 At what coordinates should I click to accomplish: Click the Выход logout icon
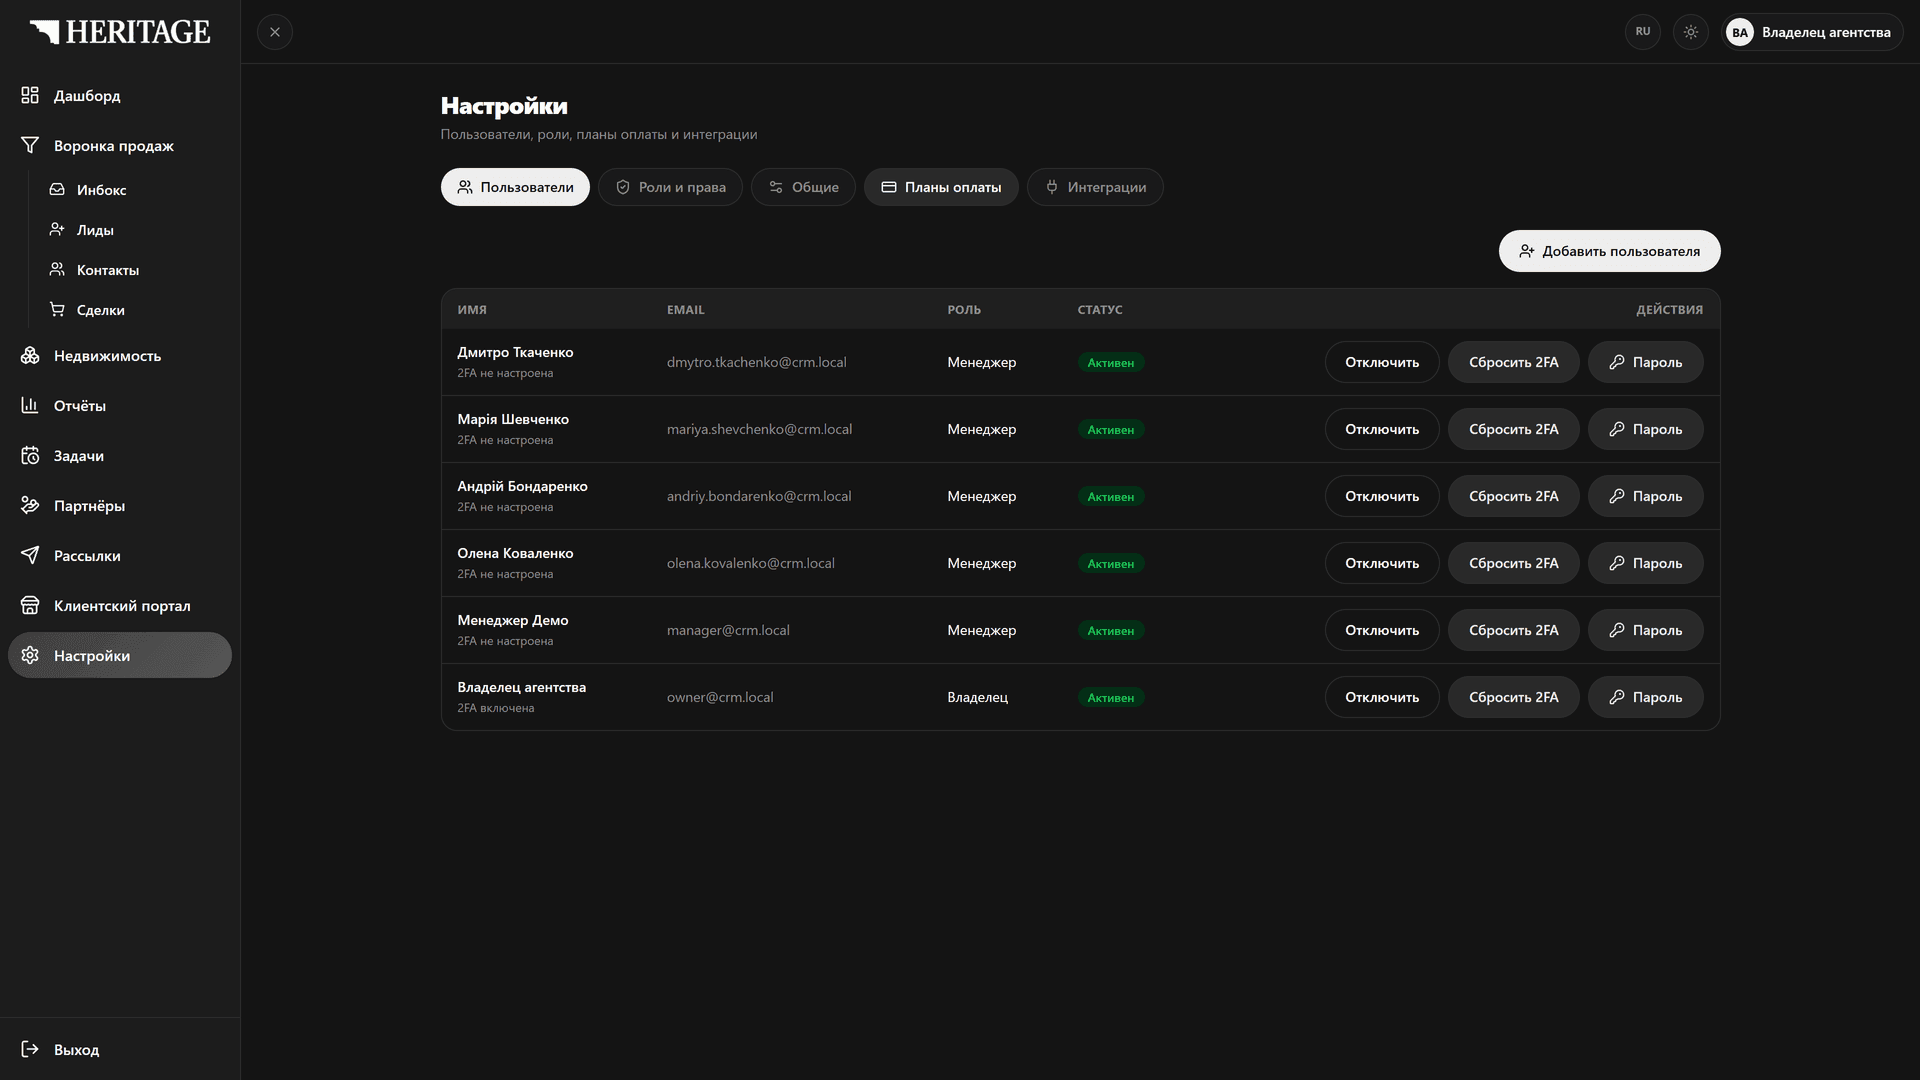pyautogui.click(x=30, y=1049)
